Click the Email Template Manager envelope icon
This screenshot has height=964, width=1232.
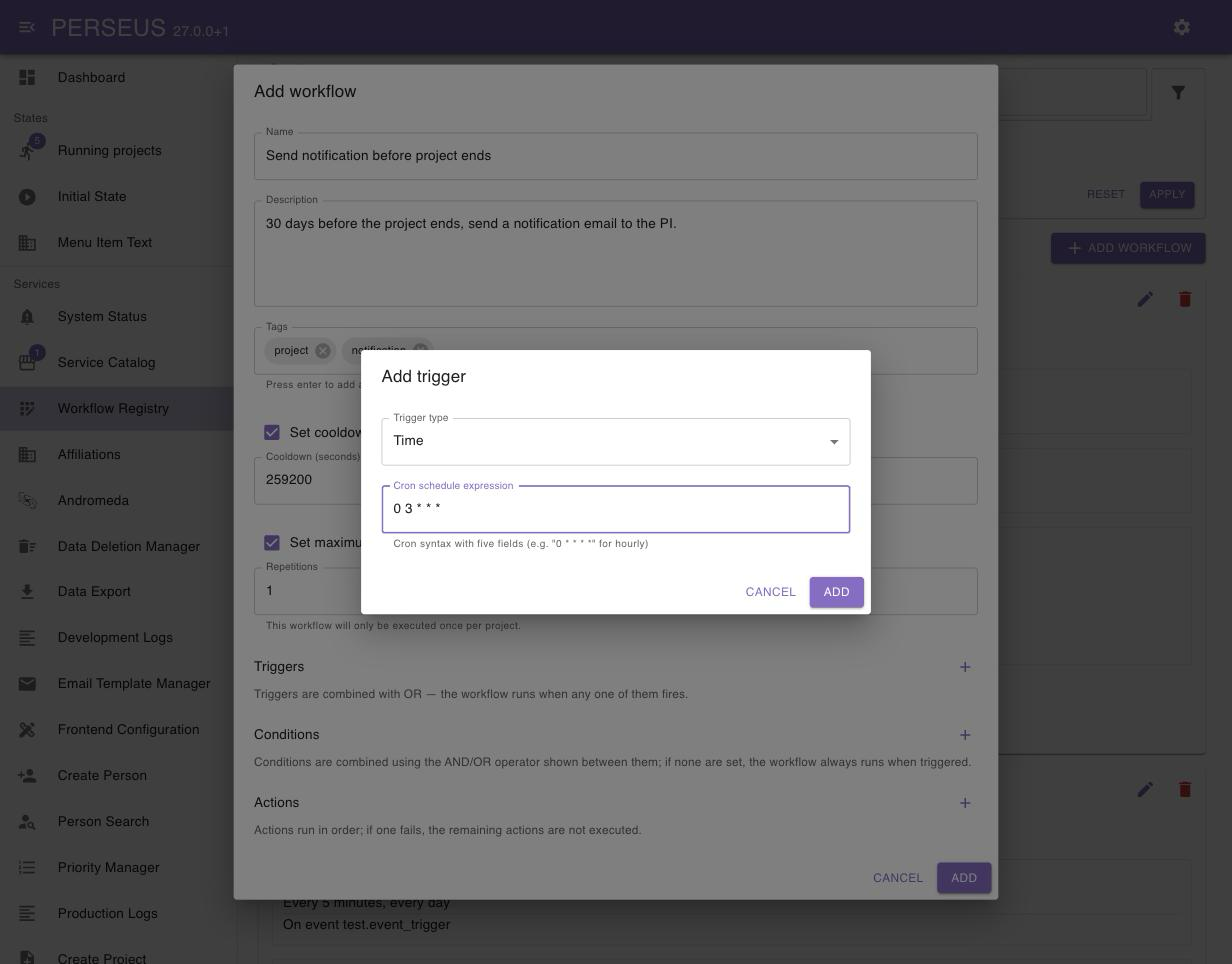point(27,684)
